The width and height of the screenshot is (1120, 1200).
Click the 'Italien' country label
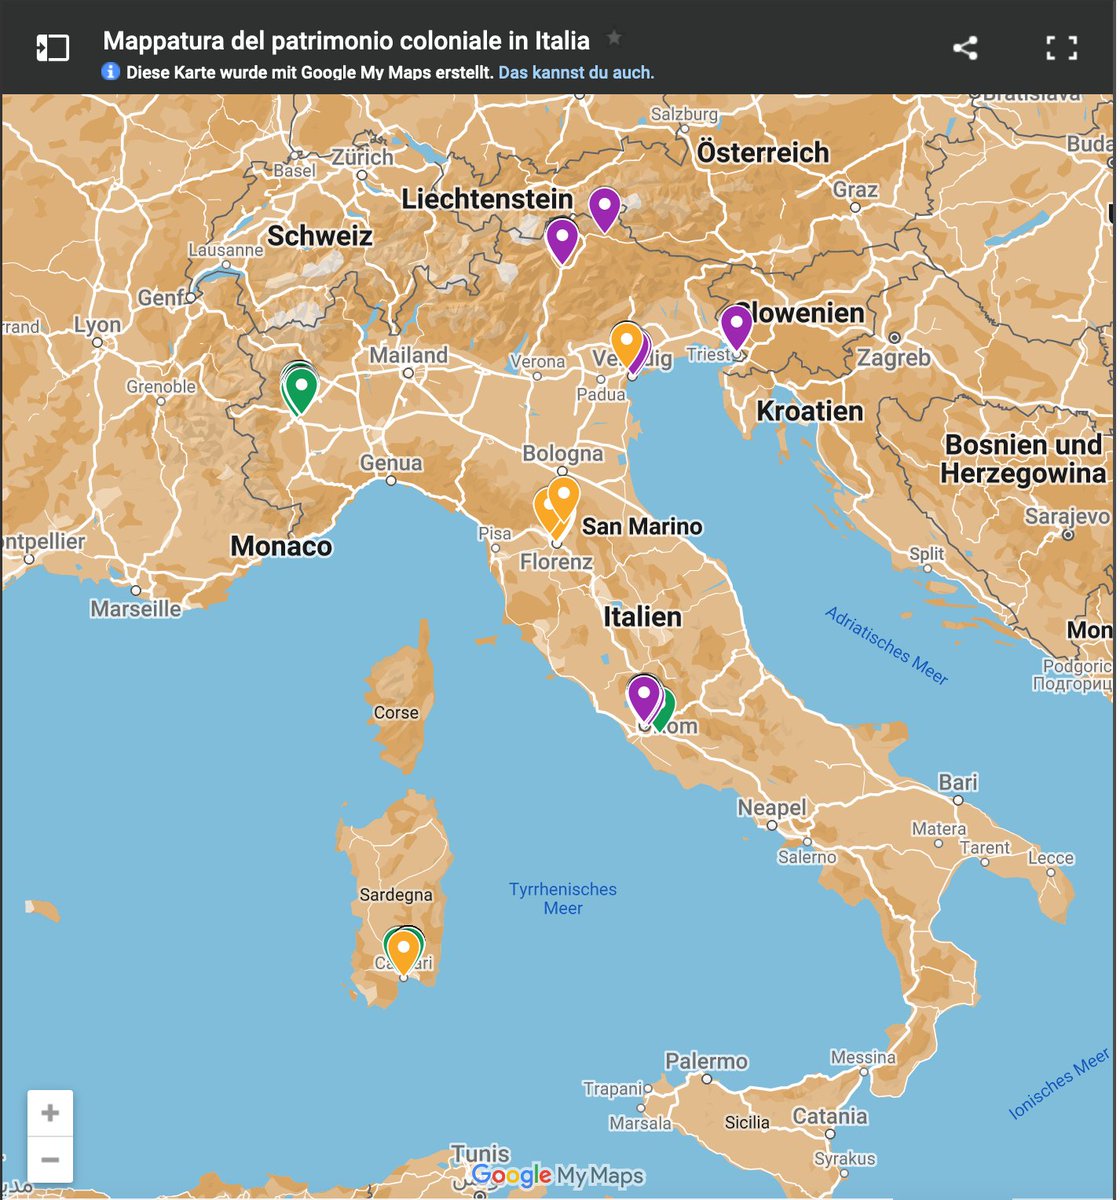coord(642,617)
